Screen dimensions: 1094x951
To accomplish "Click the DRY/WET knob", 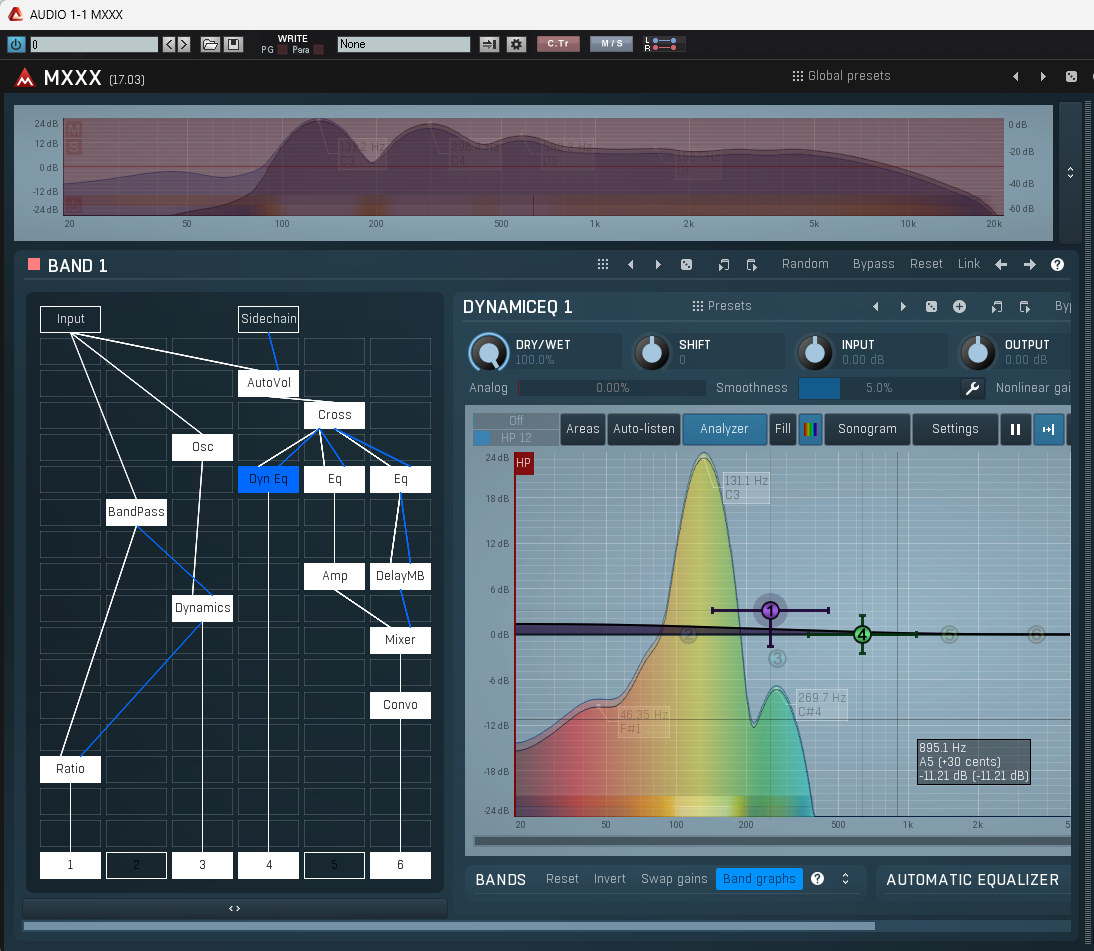I will tap(489, 352).
